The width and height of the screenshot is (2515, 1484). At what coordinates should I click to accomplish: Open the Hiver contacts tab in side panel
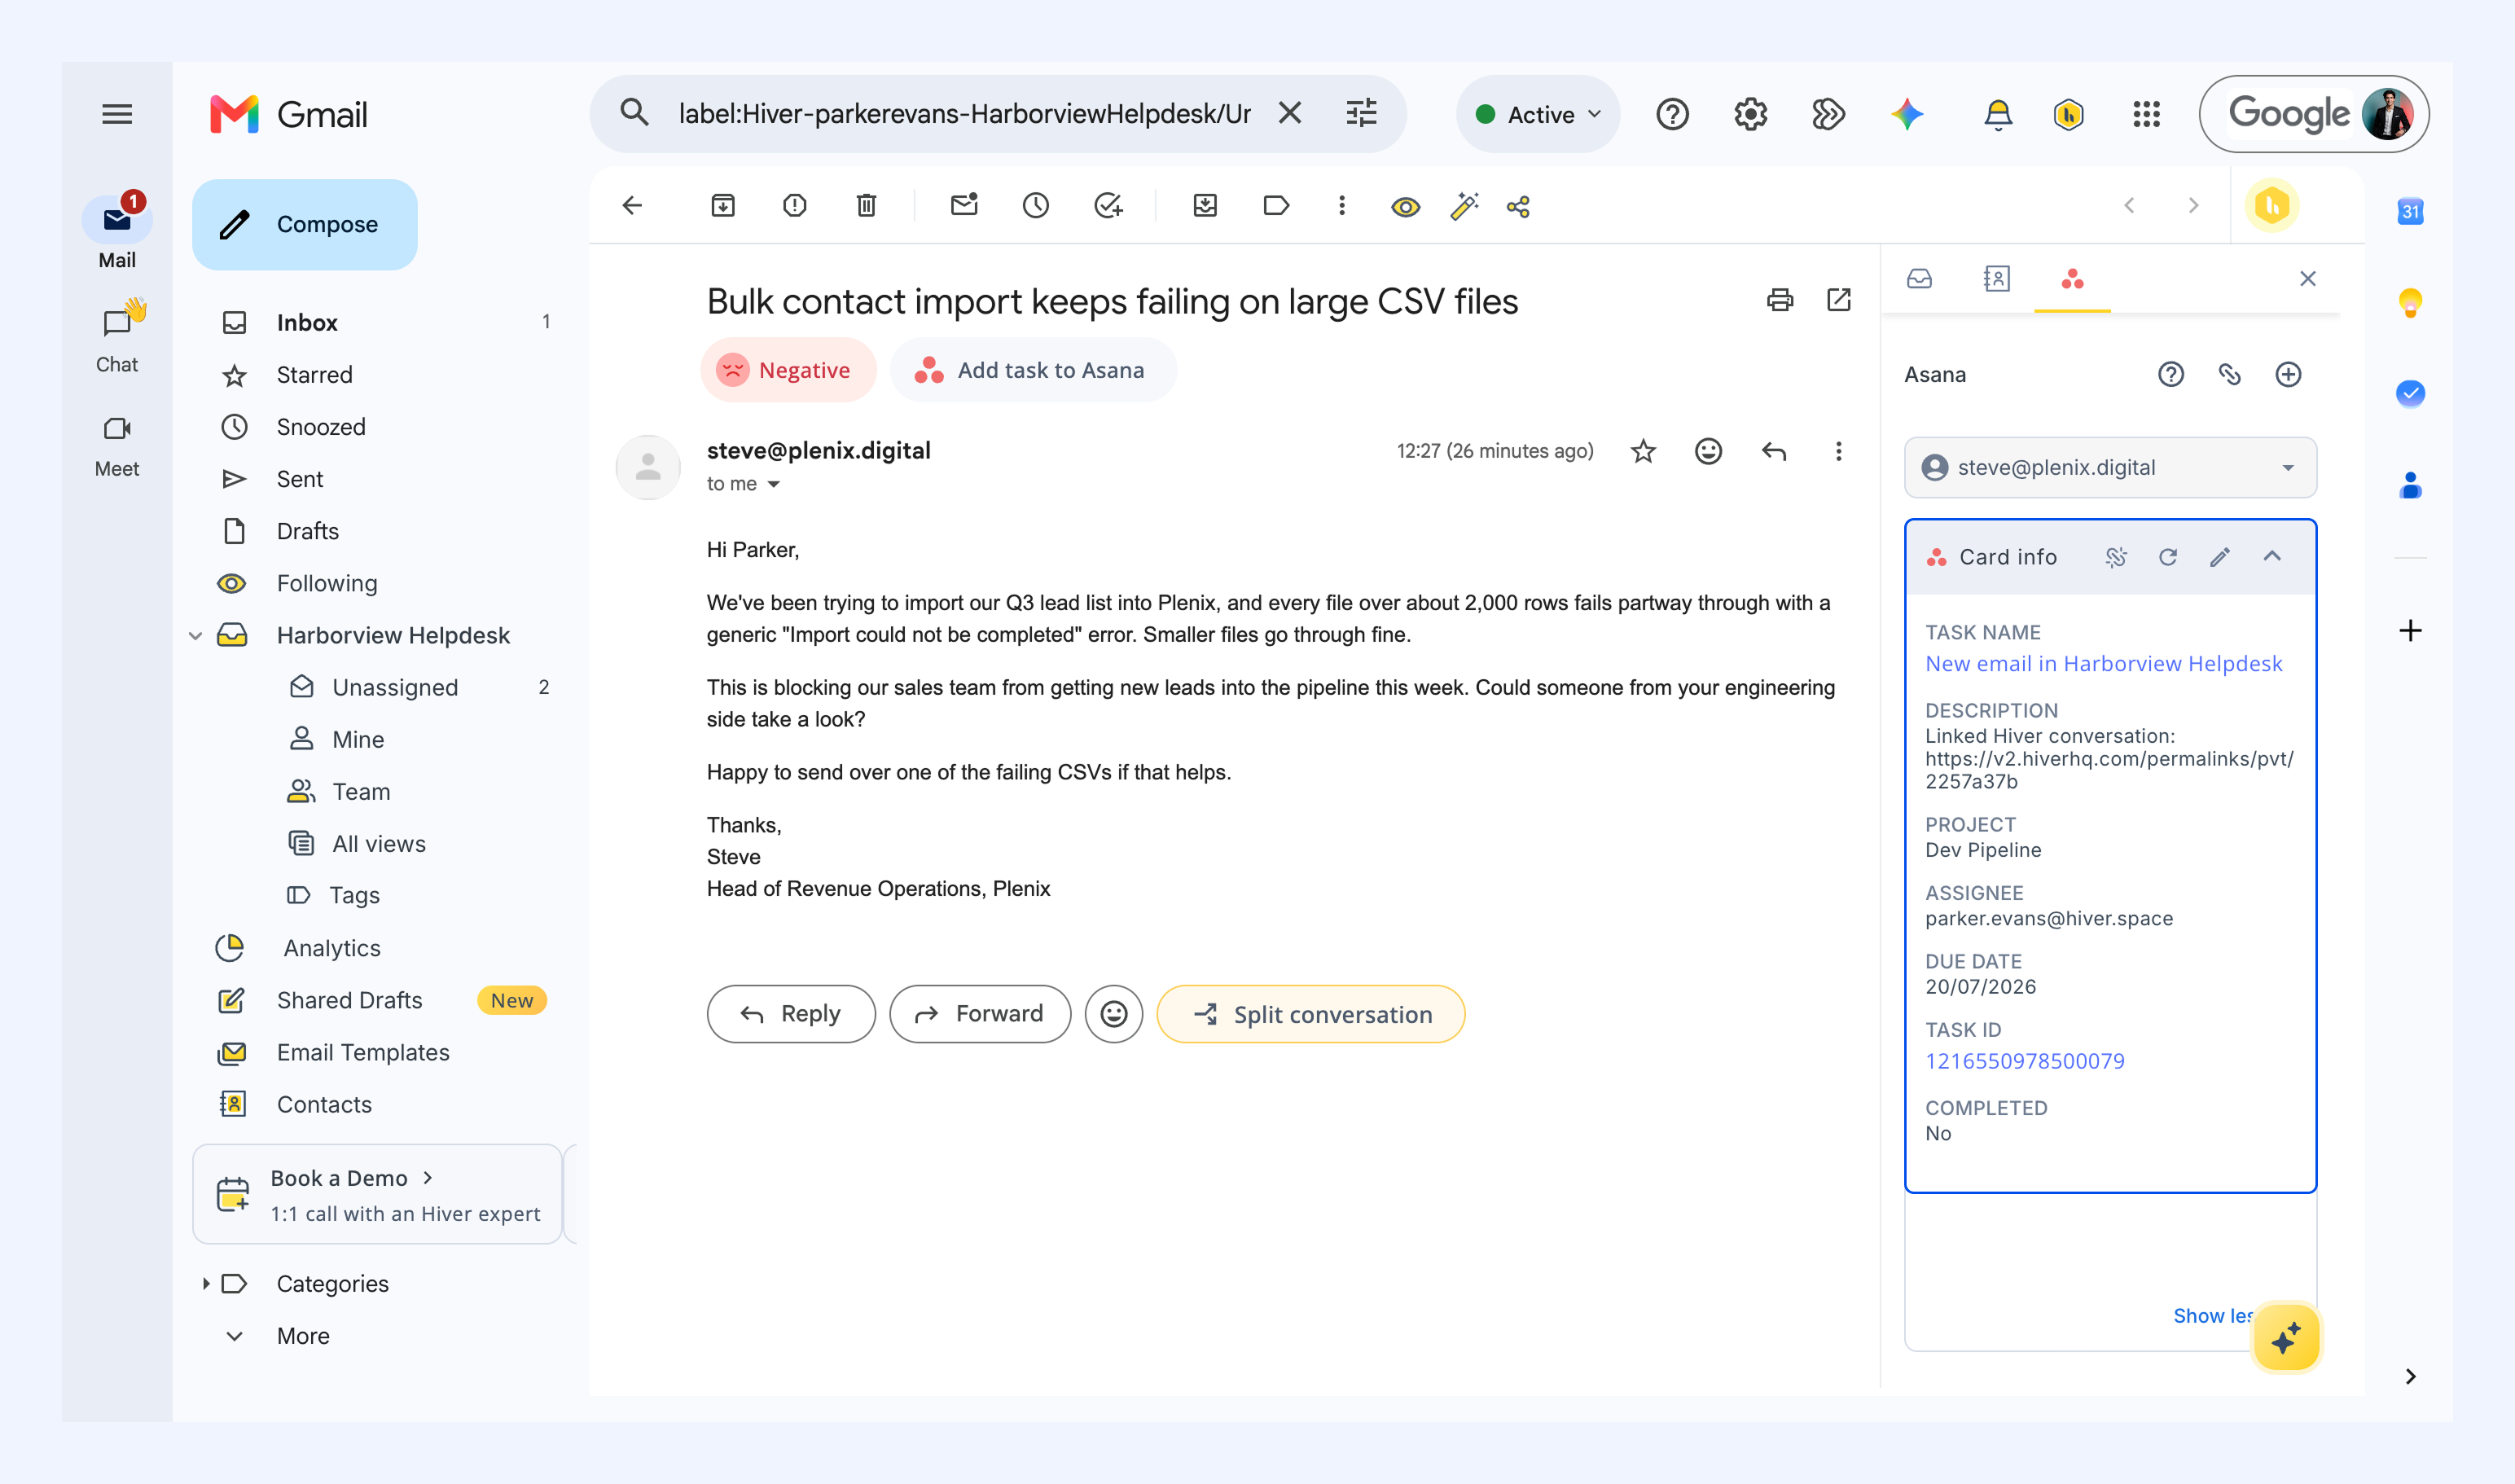(x=1996, y=279)
